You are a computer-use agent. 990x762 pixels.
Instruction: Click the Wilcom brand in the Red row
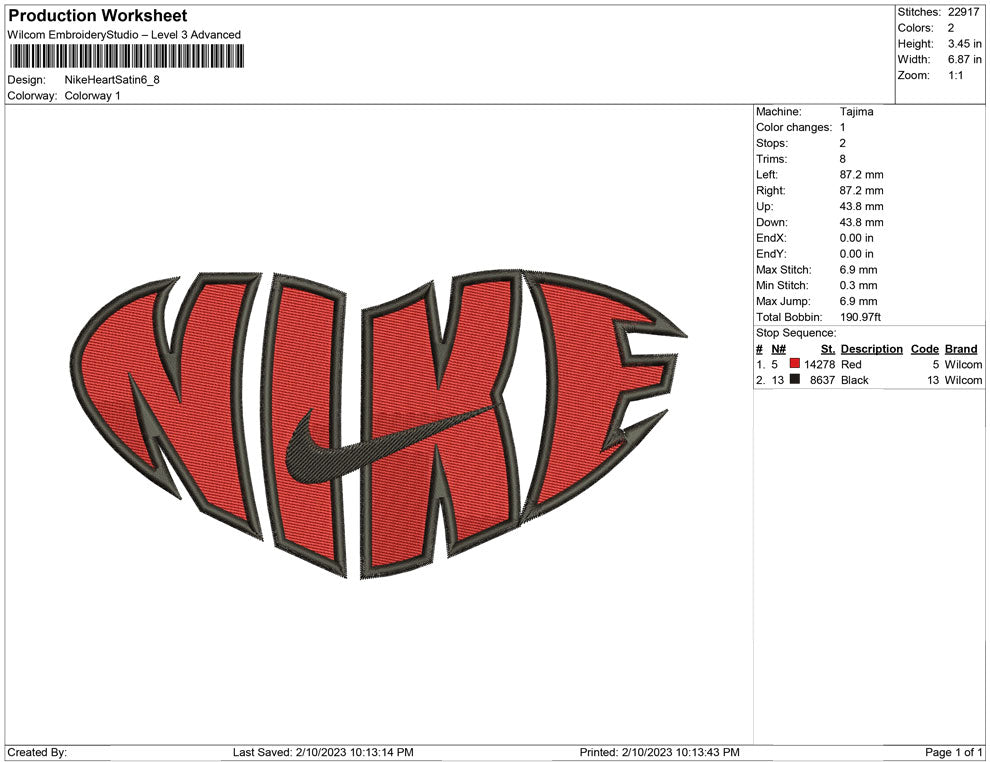pyautogui.click(x=963, y=364)
